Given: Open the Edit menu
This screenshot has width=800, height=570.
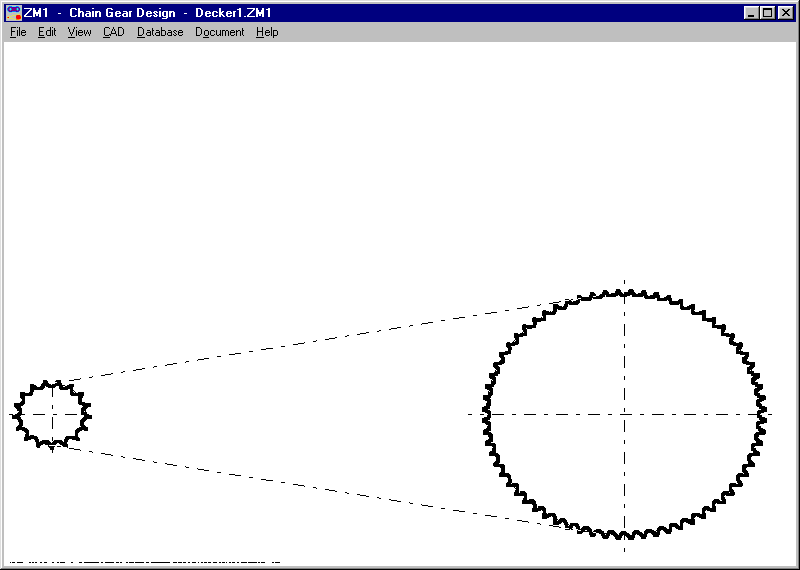Looking at the screenshot, I should click(47, 32).
